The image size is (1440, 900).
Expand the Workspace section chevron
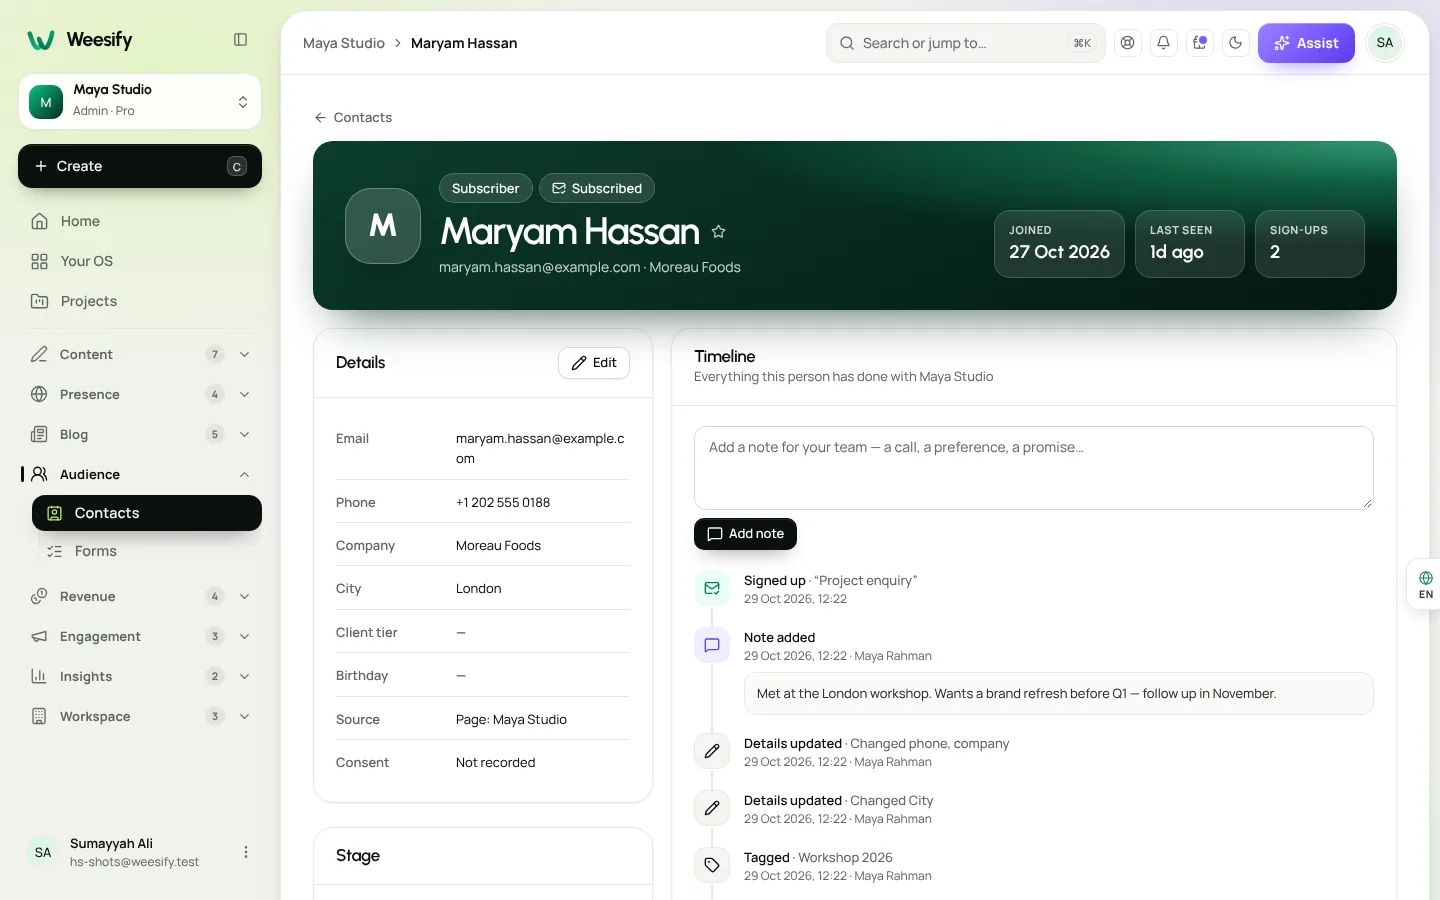point(244,716)
